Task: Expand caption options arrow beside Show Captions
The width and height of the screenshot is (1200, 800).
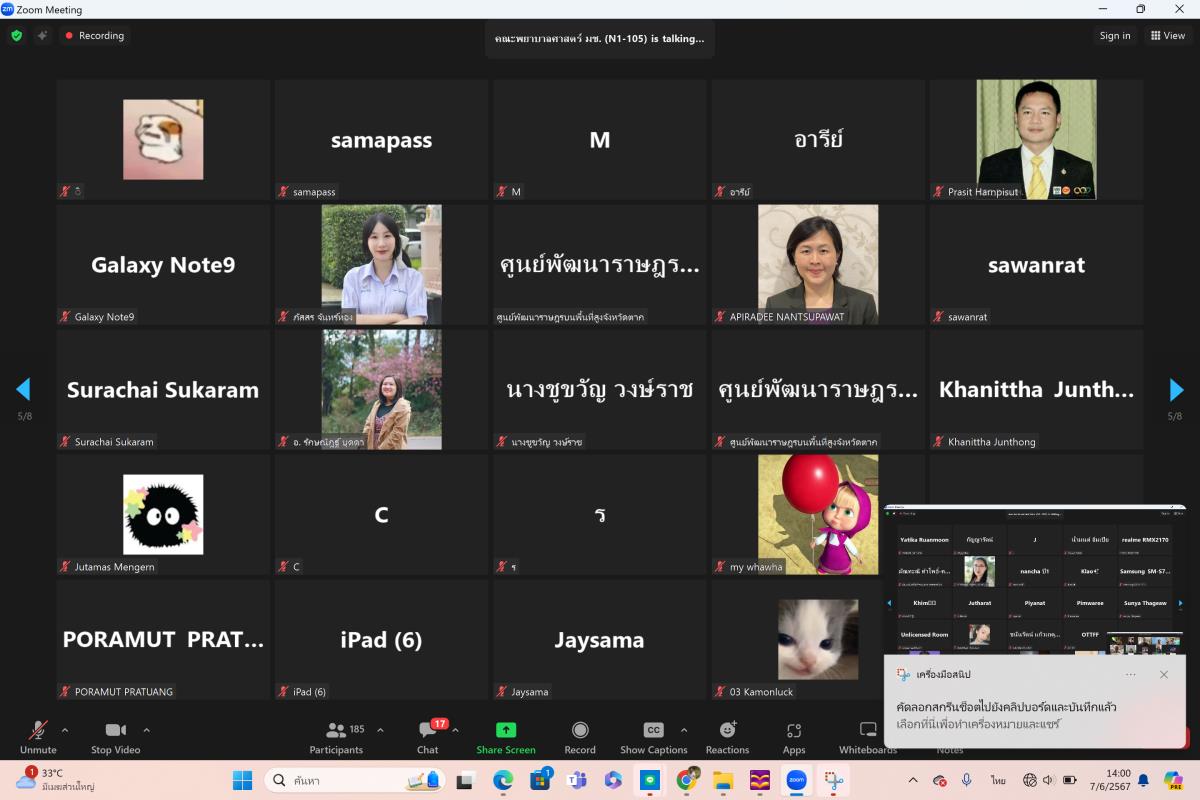Action: click(x=684, y=729)
